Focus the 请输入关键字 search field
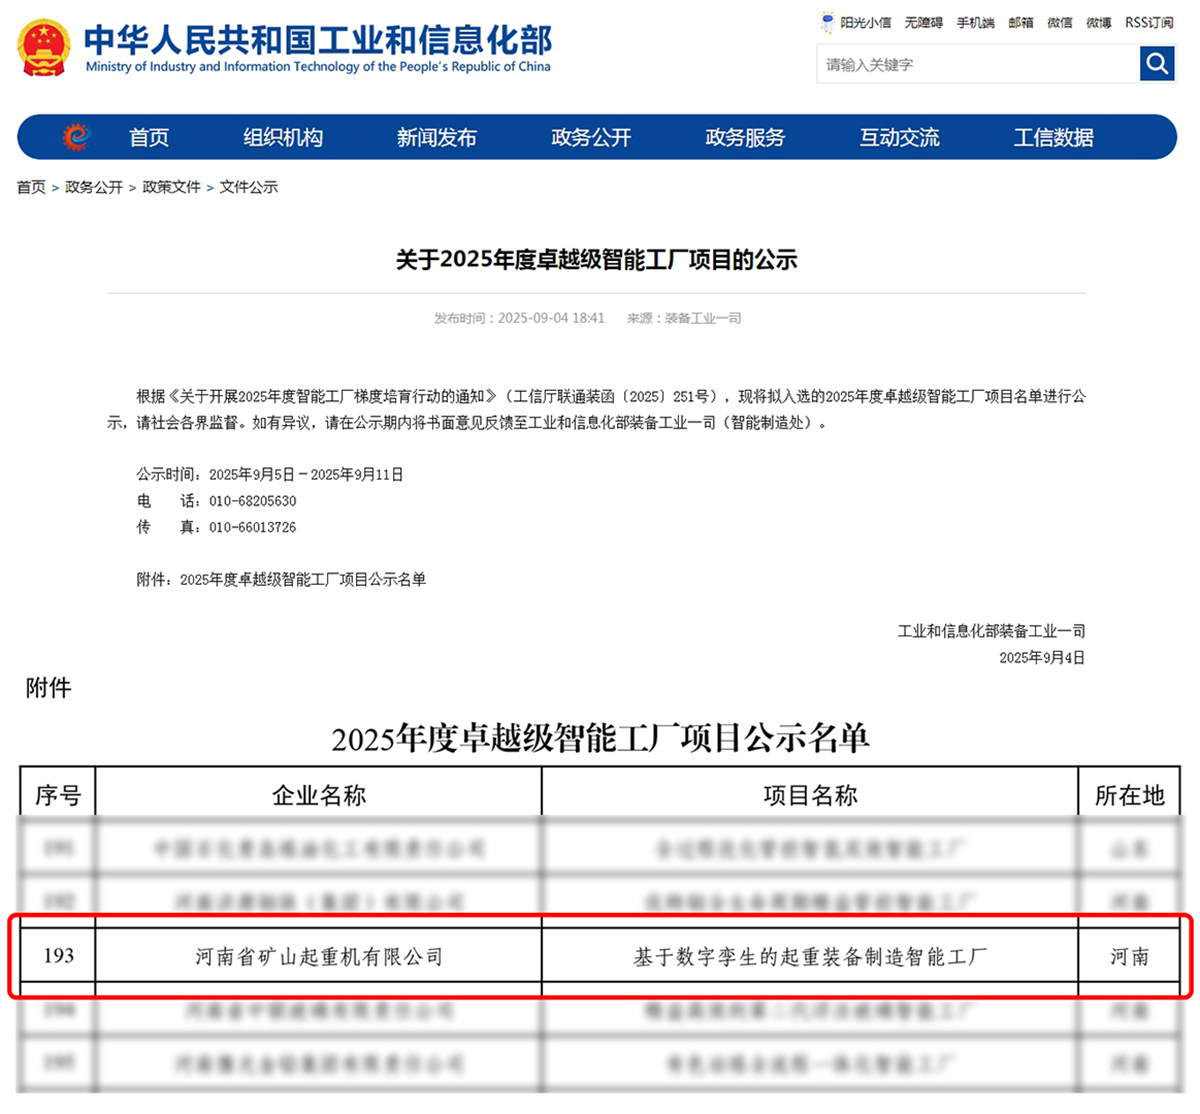The image size is (1200, 1114). coord(977,65)
